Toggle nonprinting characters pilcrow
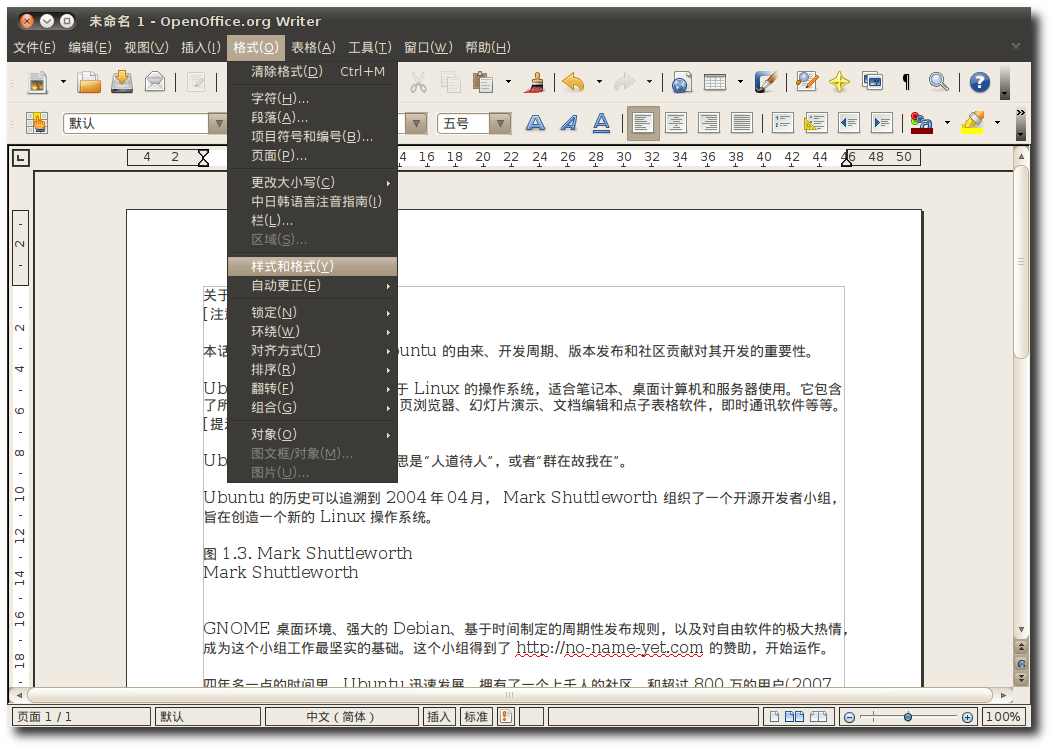The width and height of the screenshot is (1054, 750). click(906, 82)
